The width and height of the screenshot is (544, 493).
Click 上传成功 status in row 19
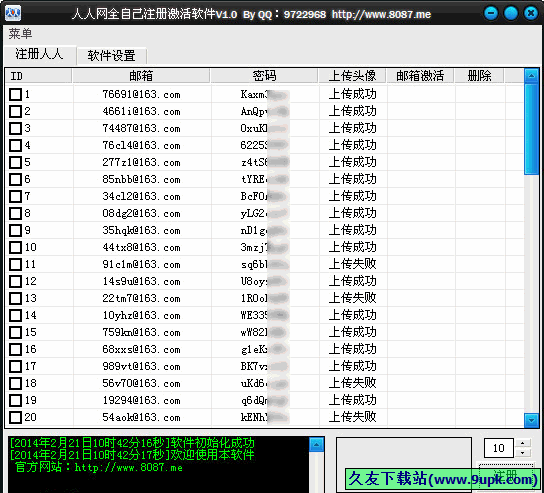(x=352, y=400)
